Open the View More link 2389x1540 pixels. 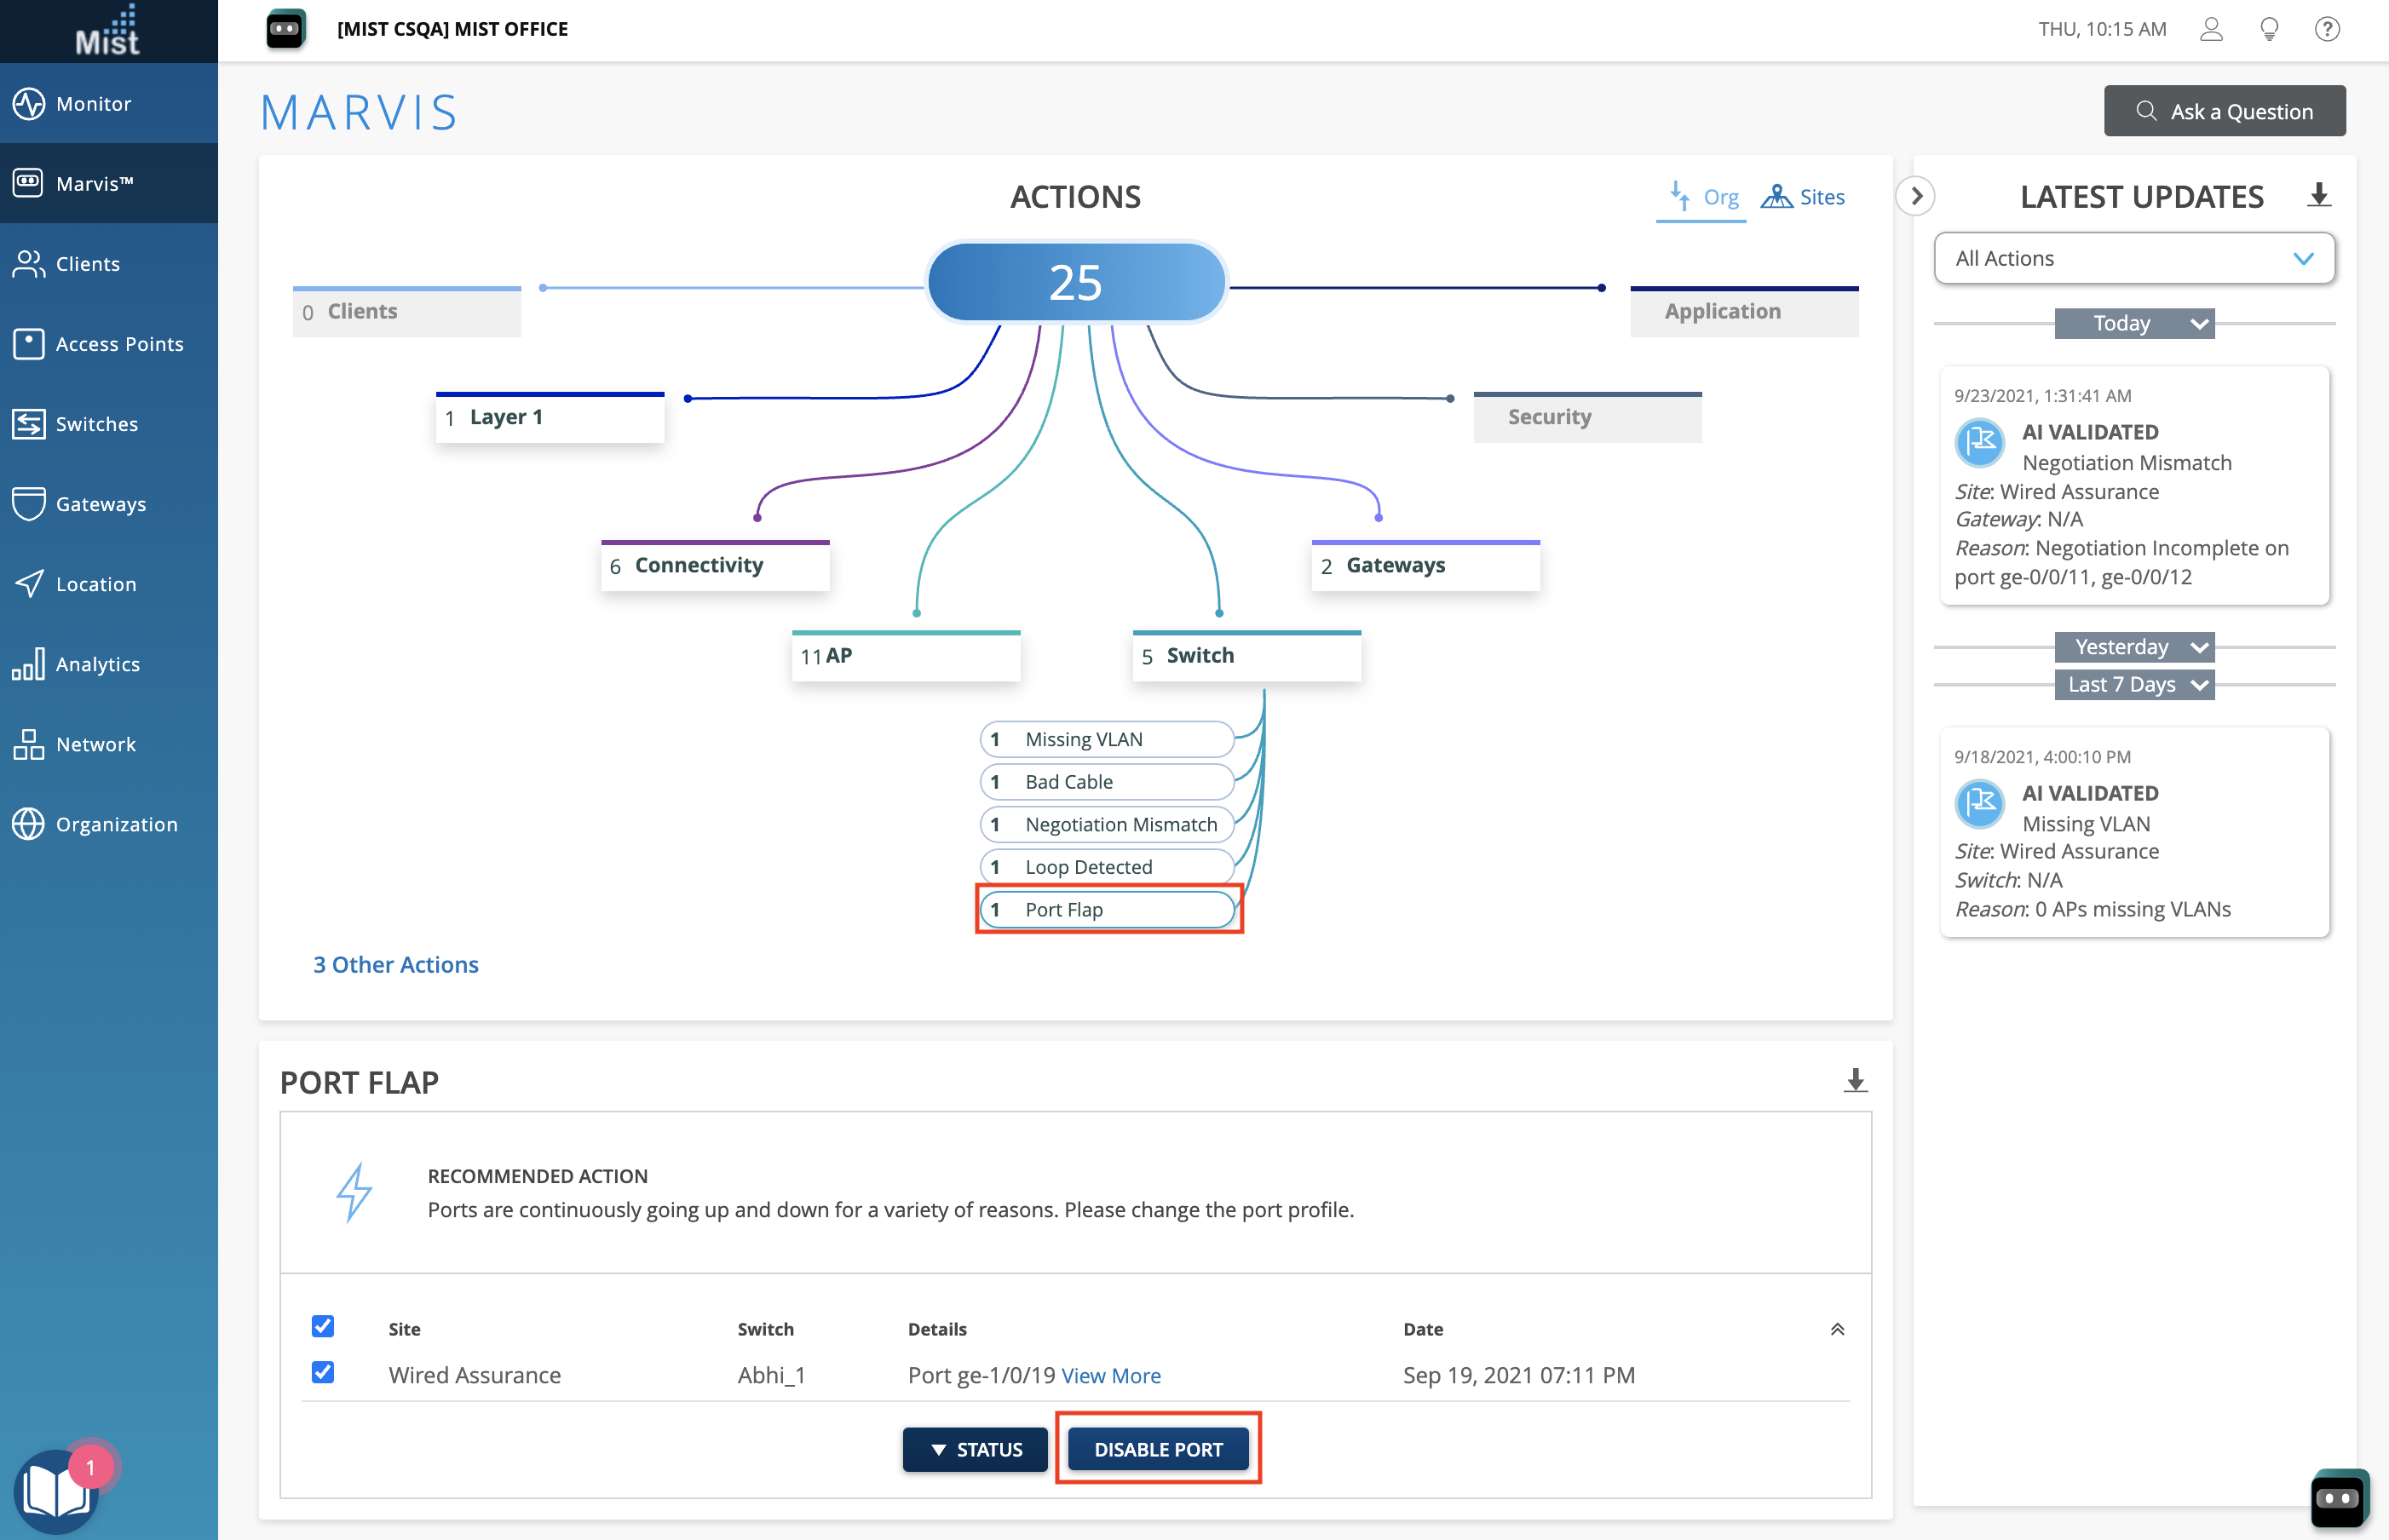(1110, 1375)
